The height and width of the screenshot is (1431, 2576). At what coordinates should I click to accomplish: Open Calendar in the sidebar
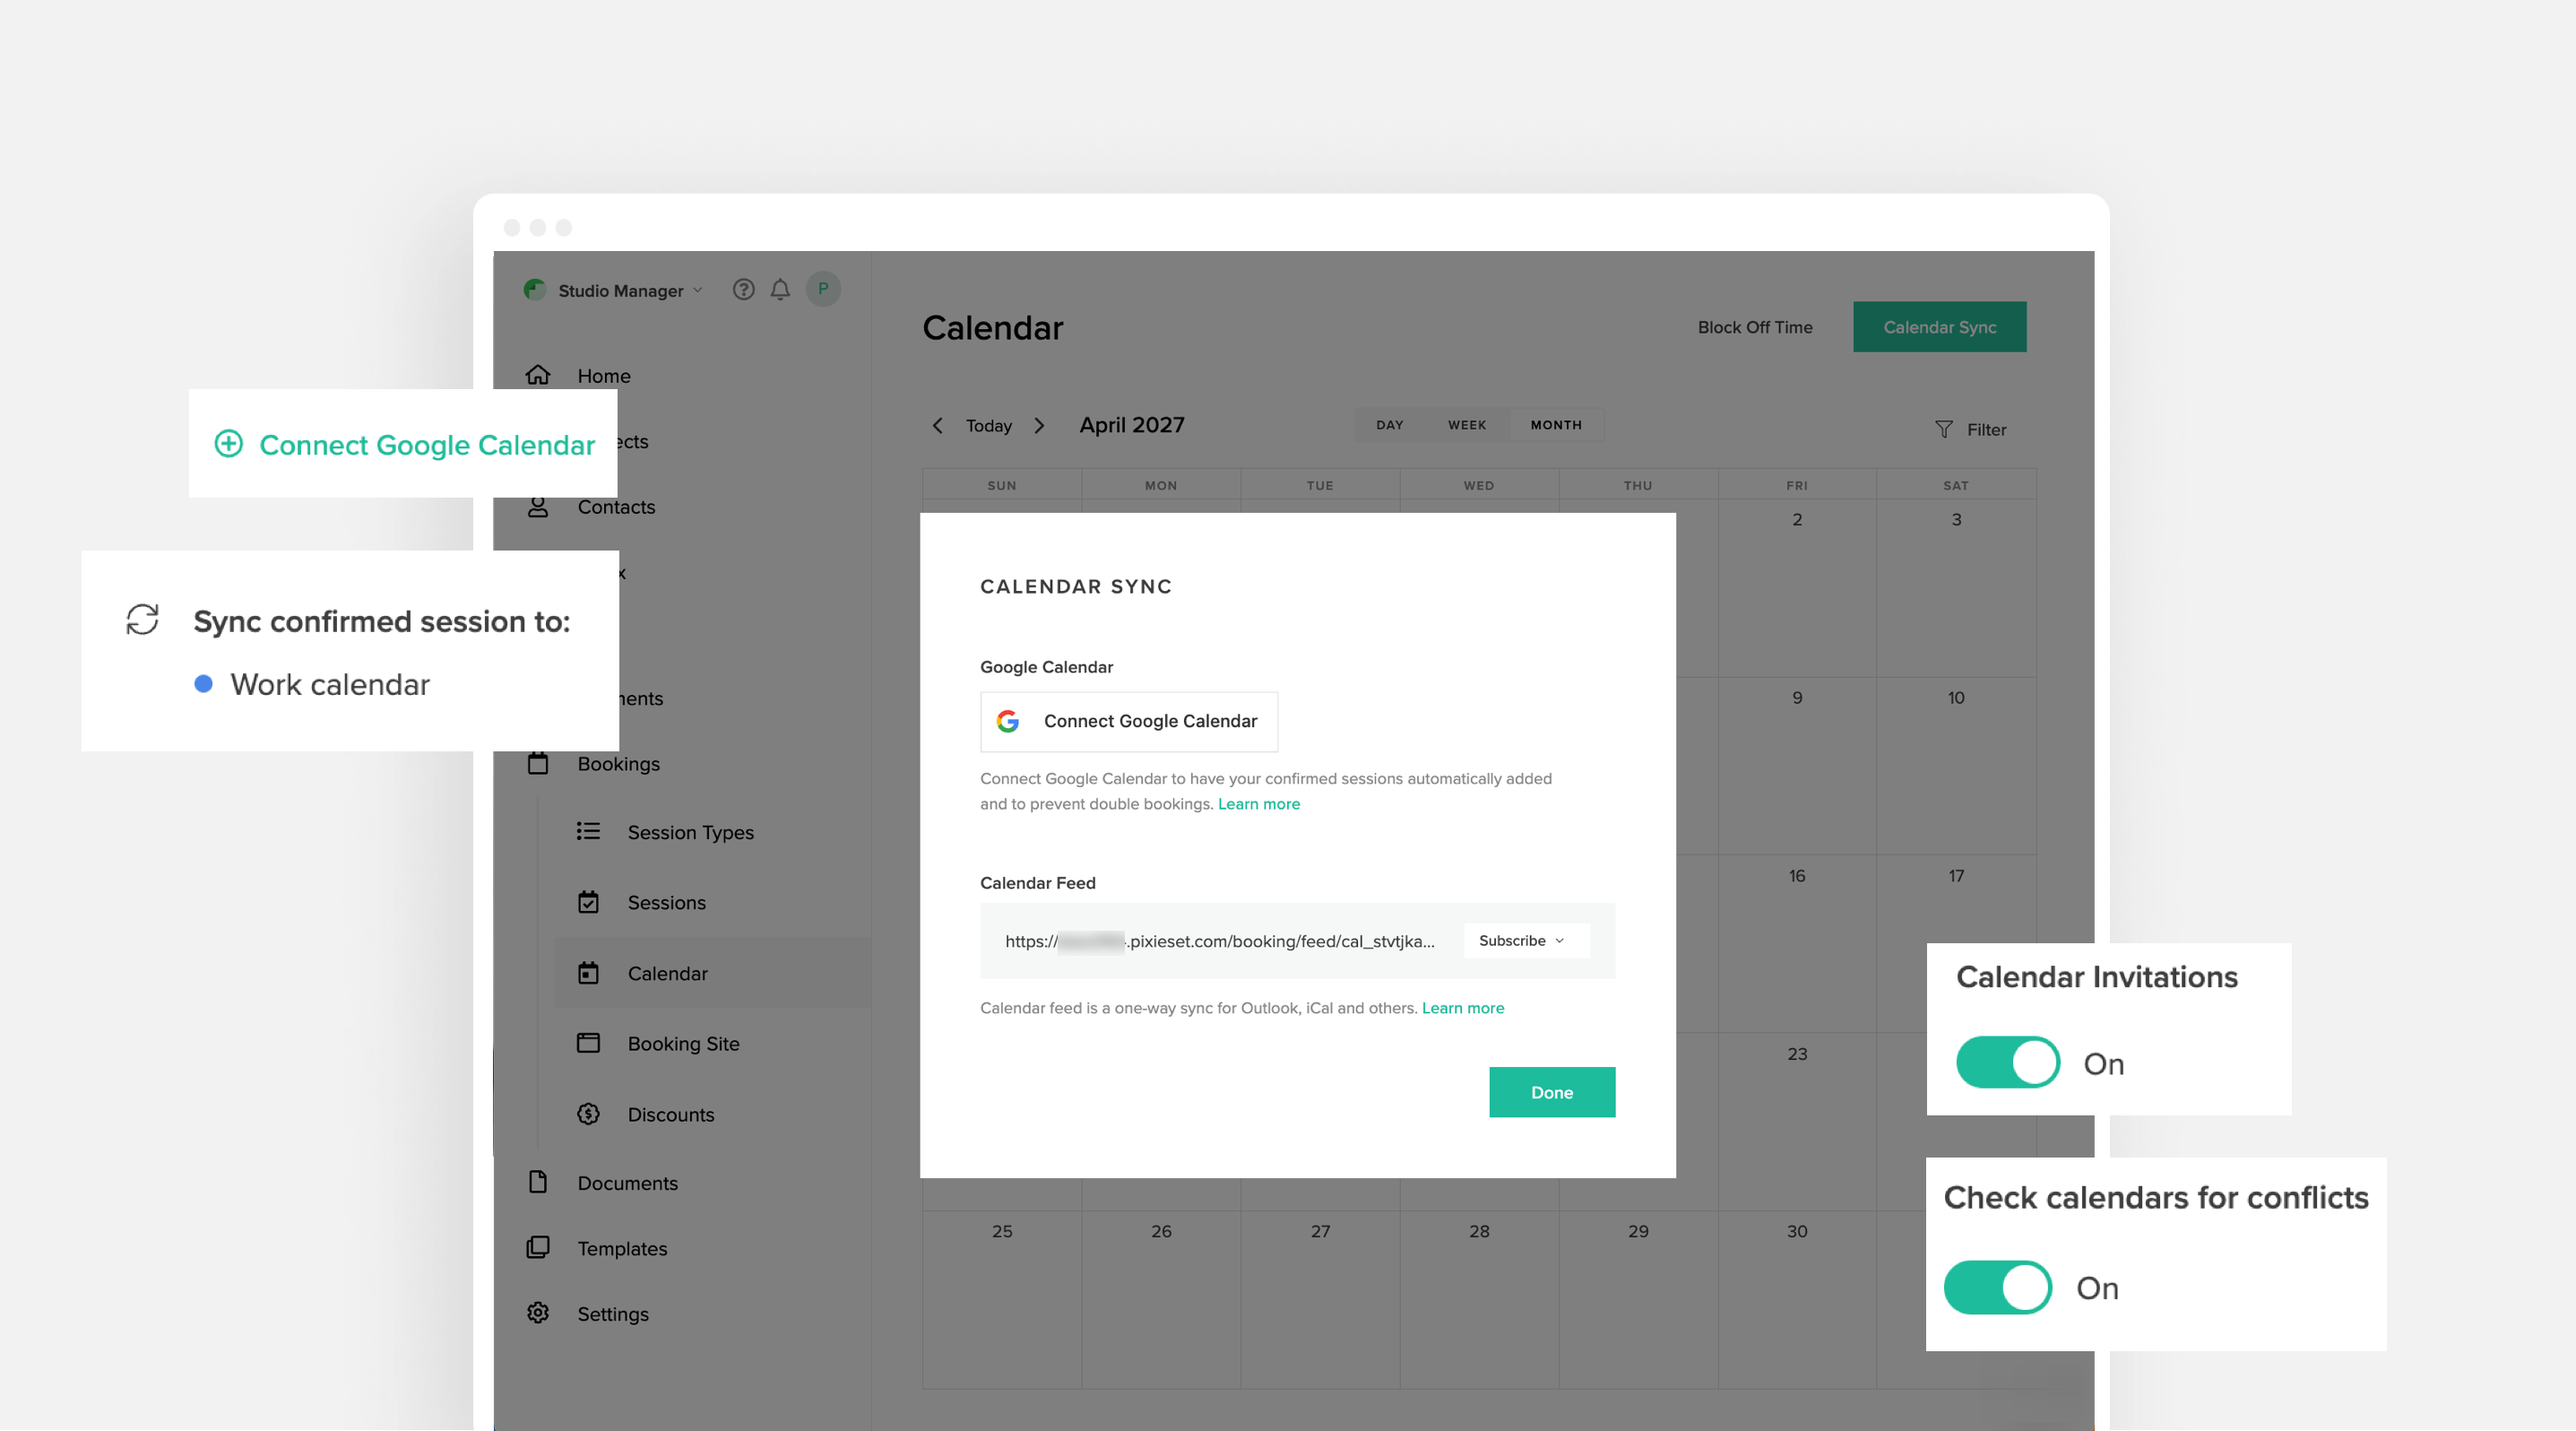coord(712,972)
